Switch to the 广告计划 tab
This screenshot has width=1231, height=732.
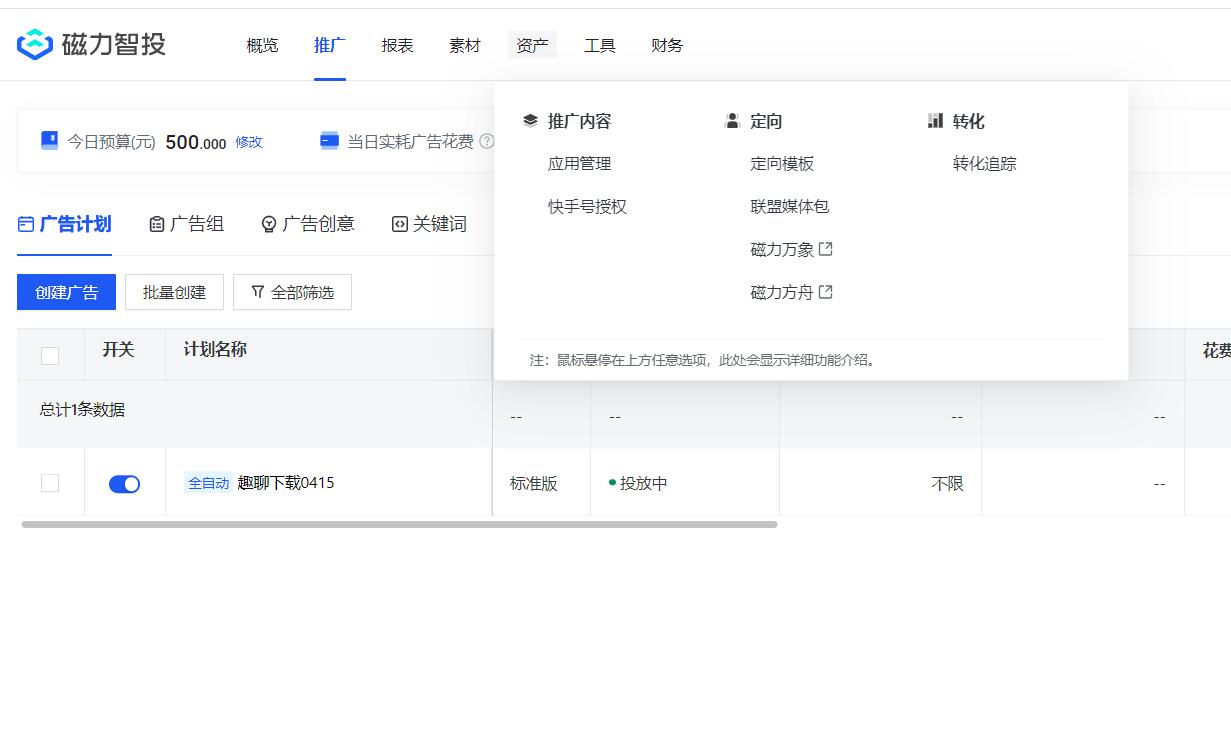[x=65, y=224]
